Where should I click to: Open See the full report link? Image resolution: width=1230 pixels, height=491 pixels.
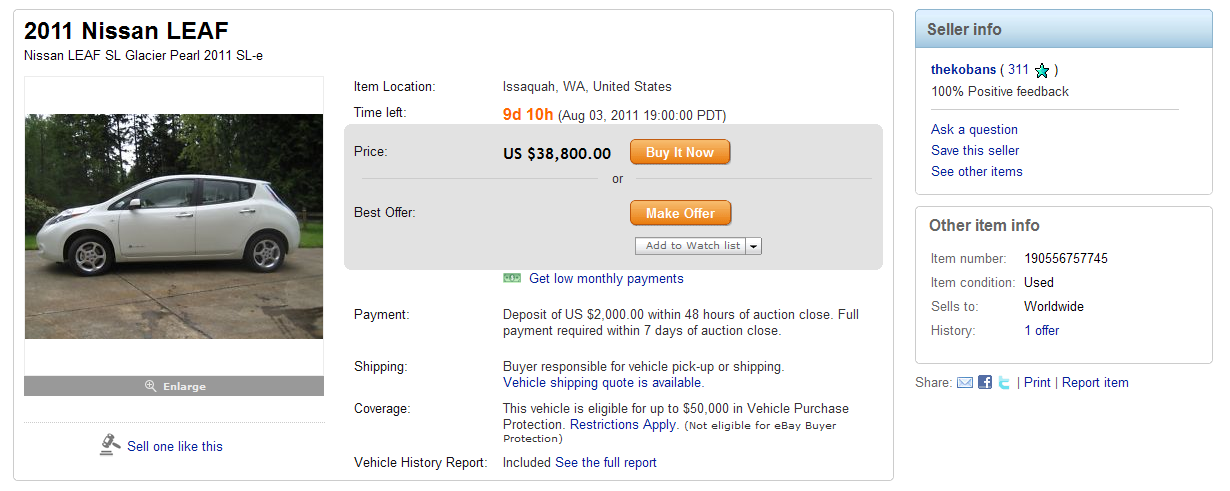pyautogui.click(x=606, y=462)
